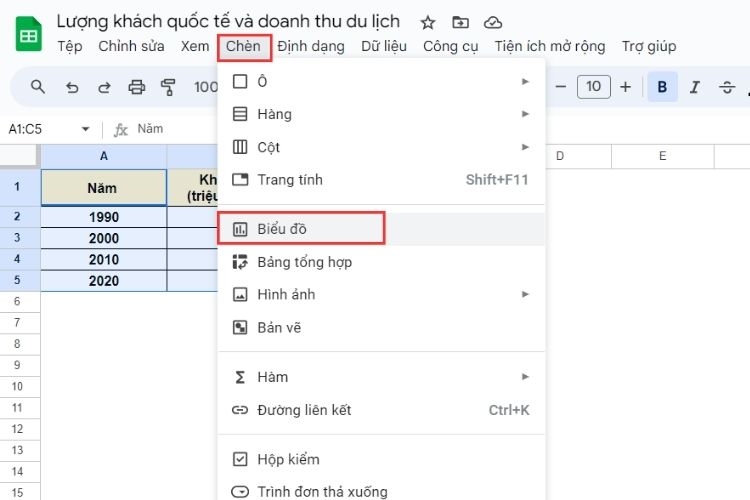Screen dimensions: 750x500
Task: Select row 1 header
Action: (x=18, y=187)
